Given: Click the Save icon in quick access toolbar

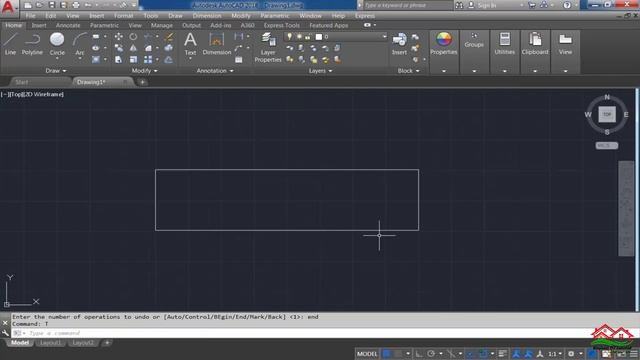Looking at the screenshot, I should tap(51, 5).
